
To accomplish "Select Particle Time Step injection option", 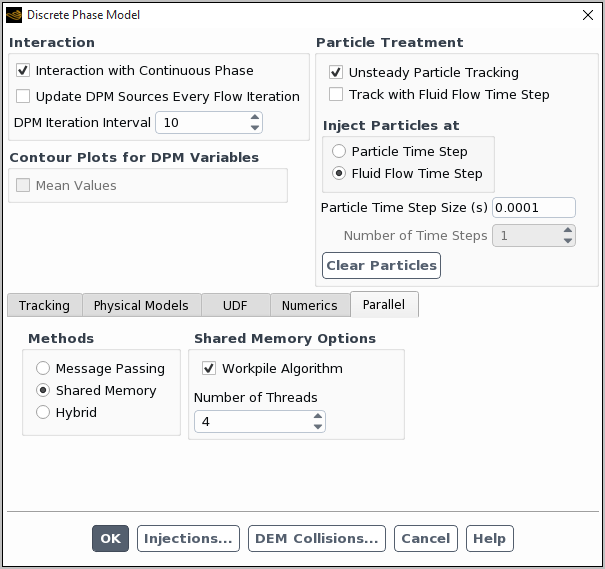I will pyautogui.click(x=339, y=152).
